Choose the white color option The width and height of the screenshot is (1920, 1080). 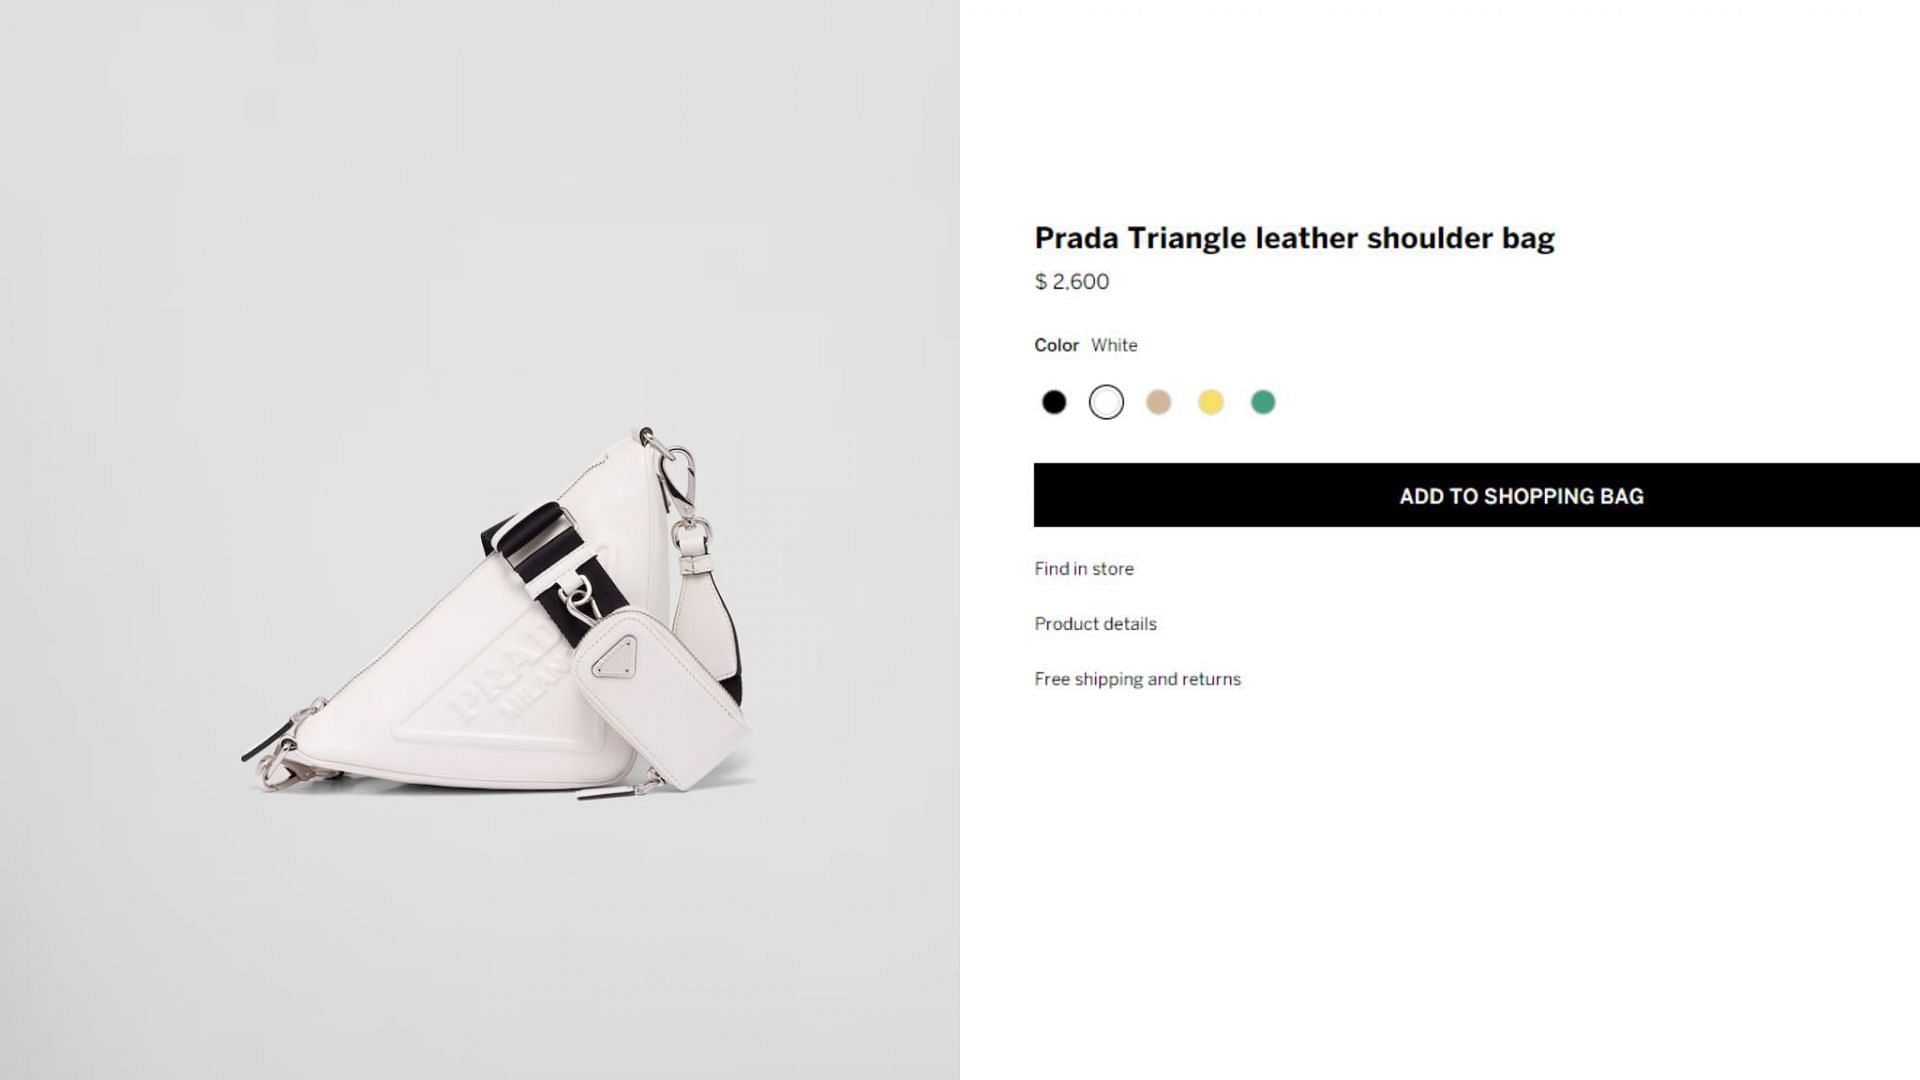tap(1106, 402)
